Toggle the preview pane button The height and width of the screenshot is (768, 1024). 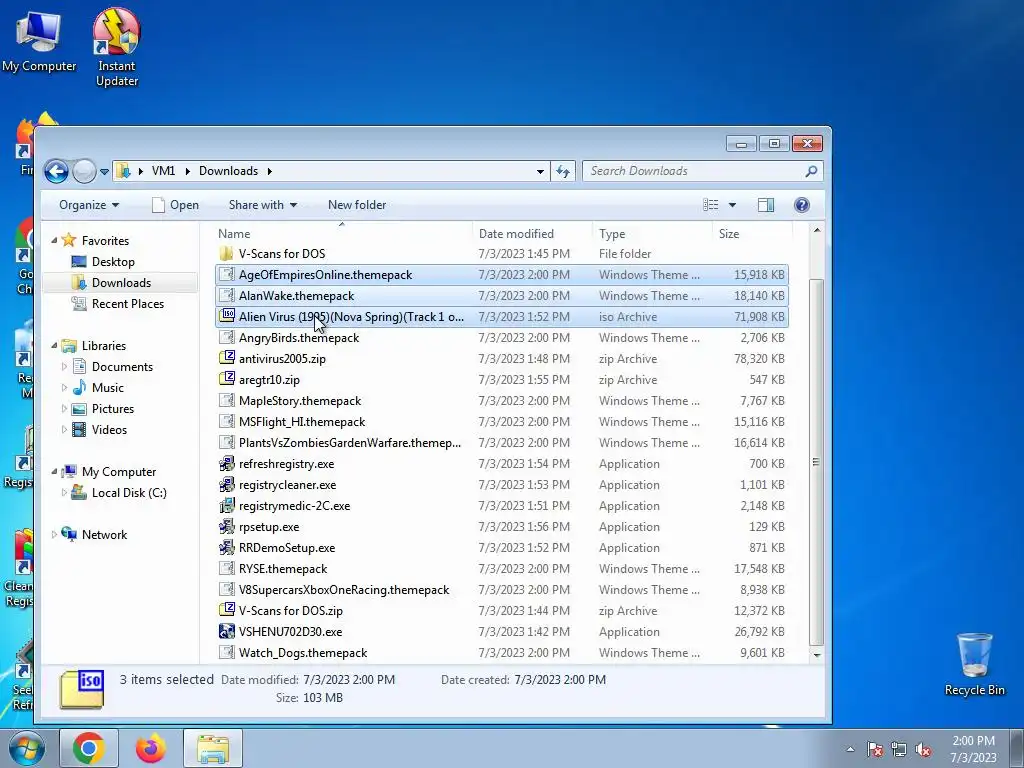(x=765, y=205)
